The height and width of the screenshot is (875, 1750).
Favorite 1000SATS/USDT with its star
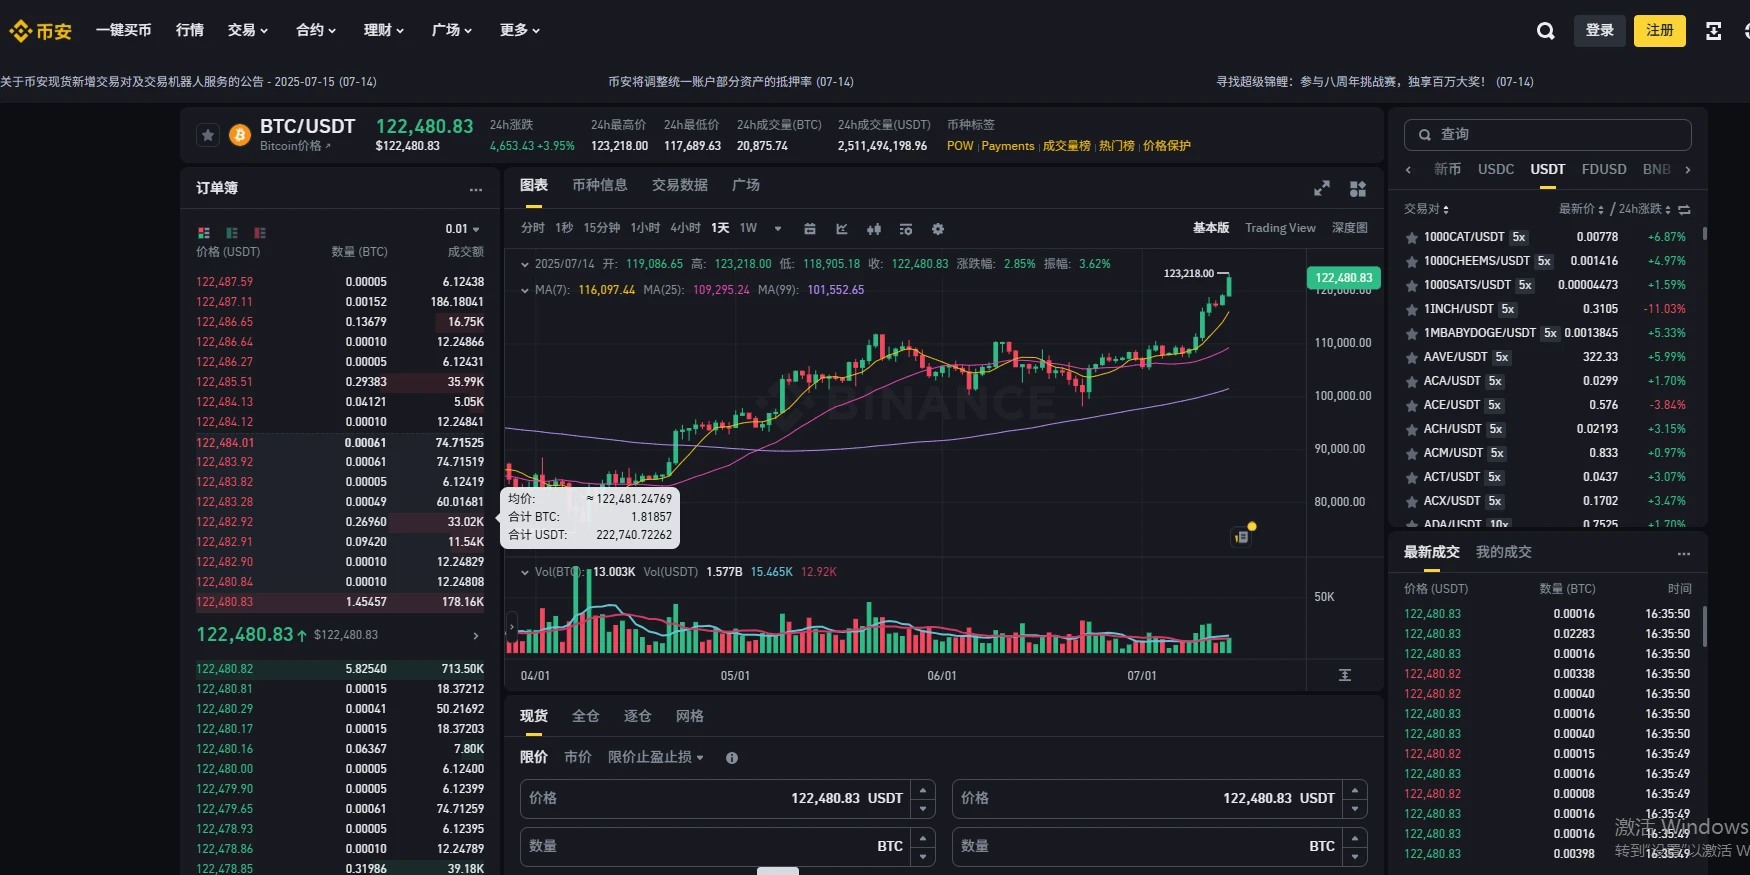[x=1412, y=286]
